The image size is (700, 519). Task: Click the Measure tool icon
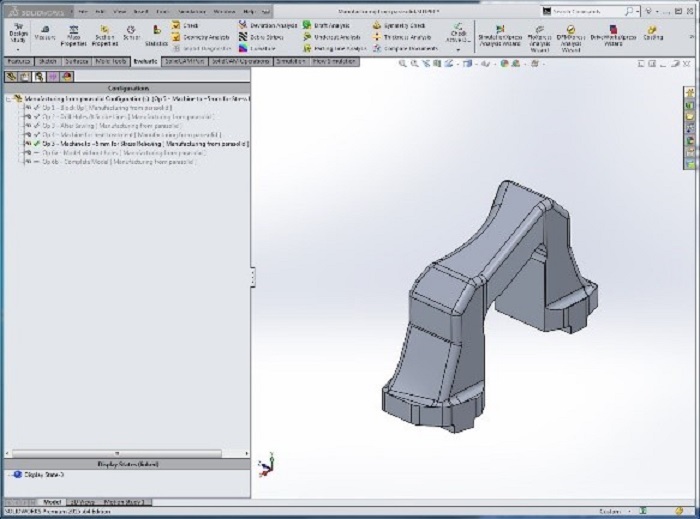click(44, 31)
